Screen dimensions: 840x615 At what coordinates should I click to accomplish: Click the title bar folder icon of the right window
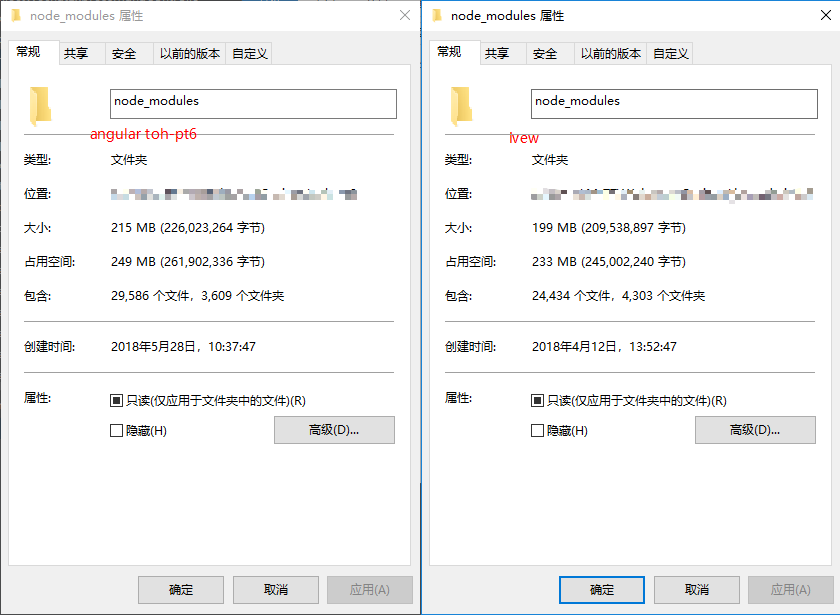[437, 16]
